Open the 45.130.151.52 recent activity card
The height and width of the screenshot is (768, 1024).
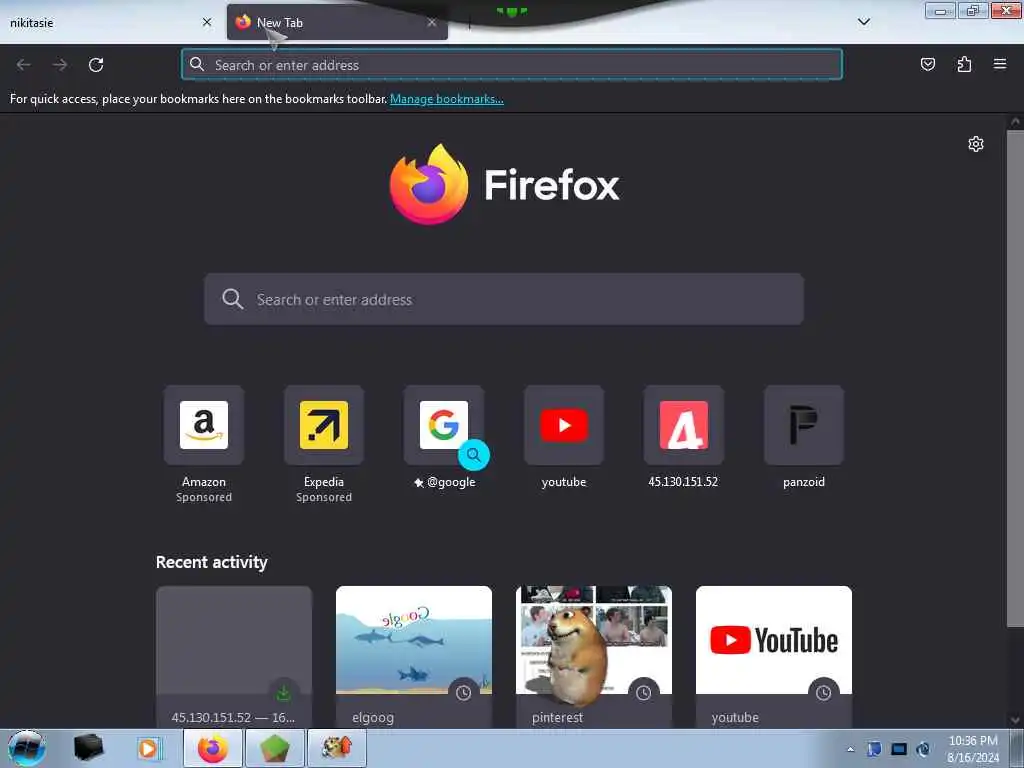[x=234, y=658]
